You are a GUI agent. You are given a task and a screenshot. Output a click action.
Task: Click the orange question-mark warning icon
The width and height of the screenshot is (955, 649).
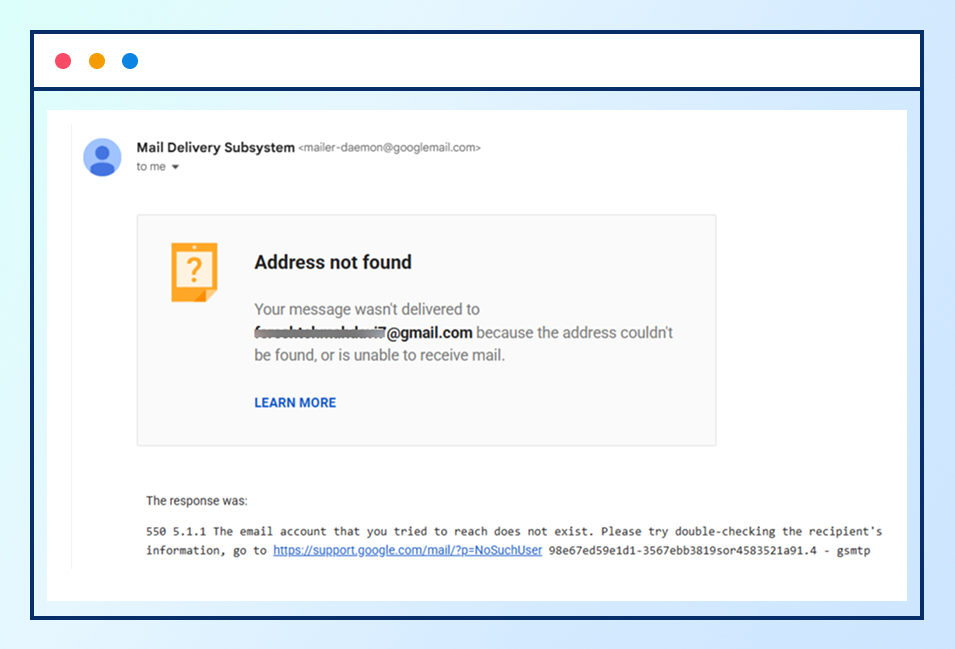pos(192,271)
